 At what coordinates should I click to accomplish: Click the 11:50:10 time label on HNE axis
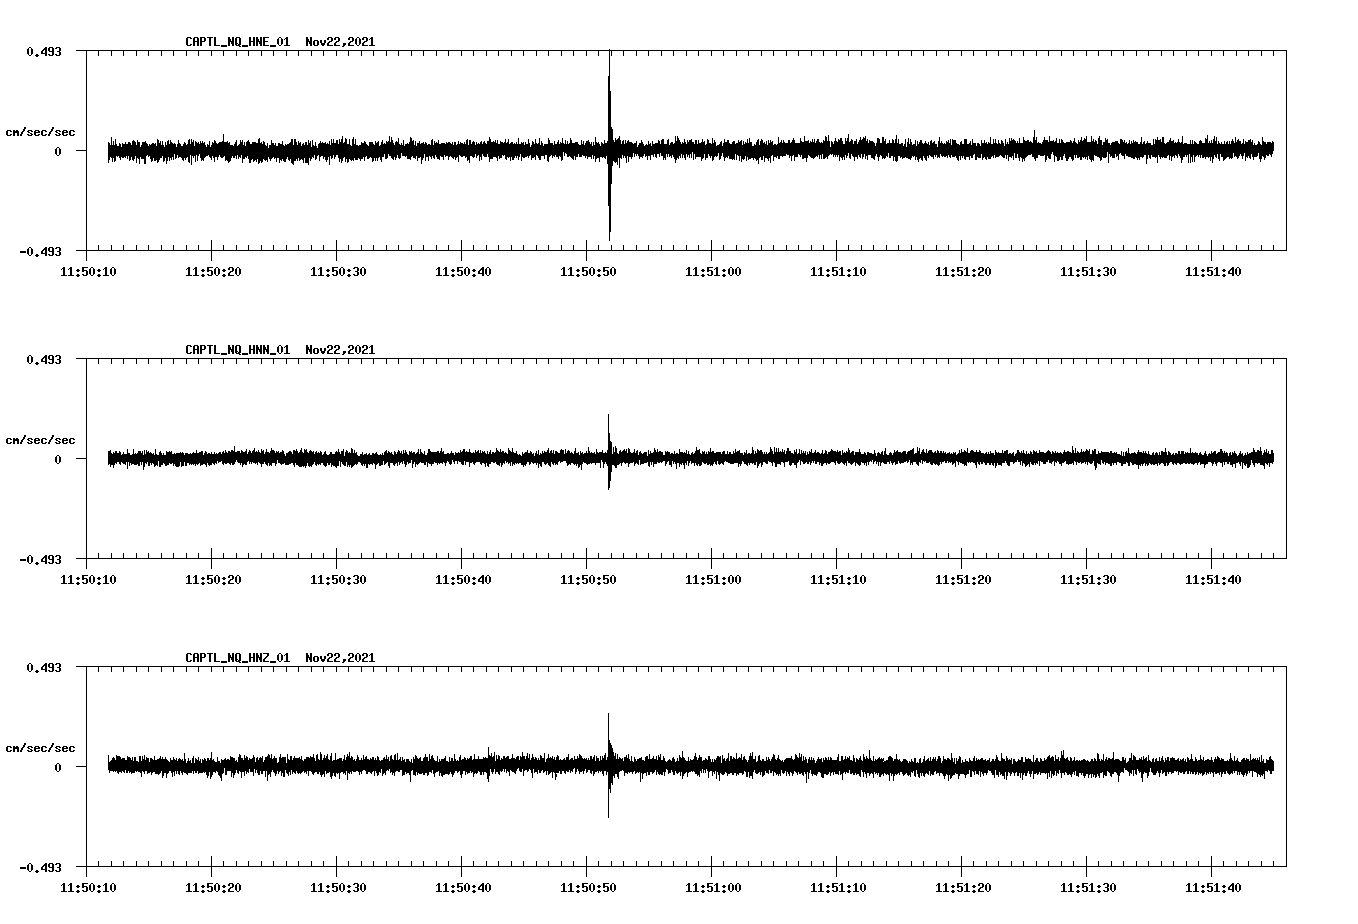coord(87,271)
